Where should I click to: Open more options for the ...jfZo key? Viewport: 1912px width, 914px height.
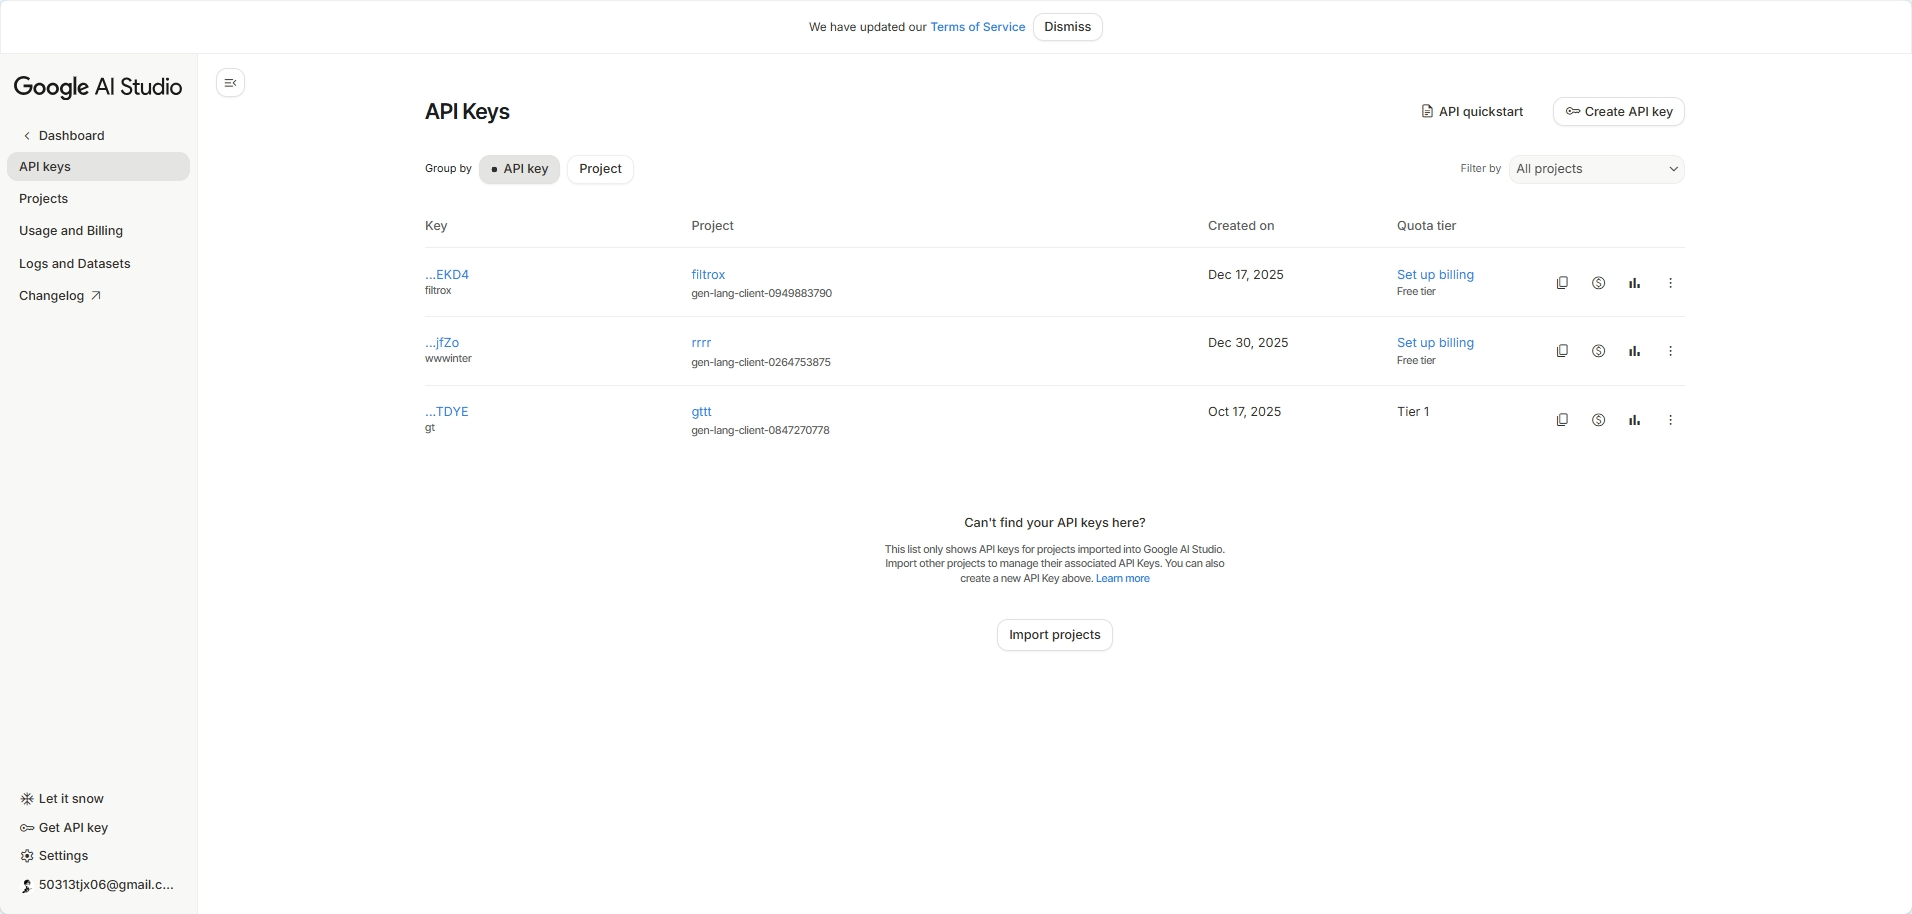tap(1670, 351)
